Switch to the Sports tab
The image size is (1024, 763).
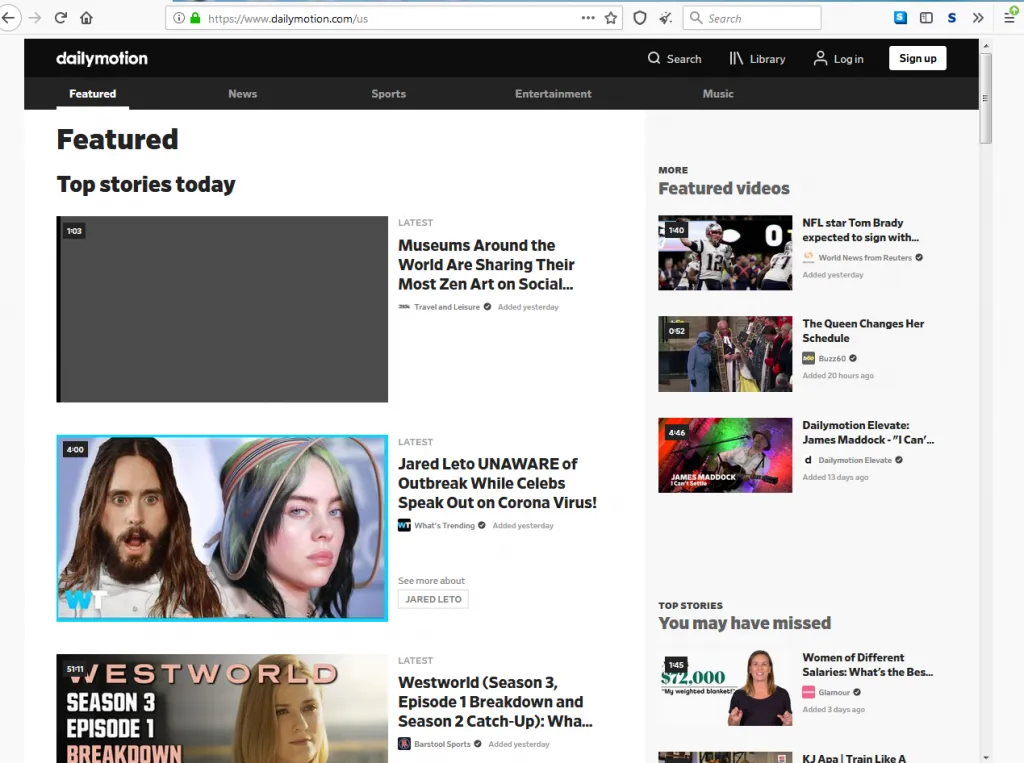pyautogui.click(x=389, y=93)
